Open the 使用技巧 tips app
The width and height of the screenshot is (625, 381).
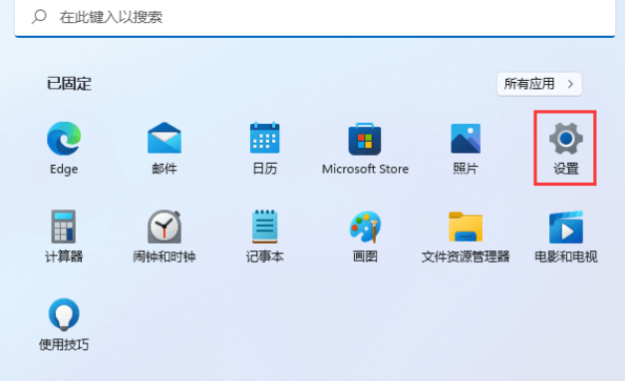click(64, 314)
